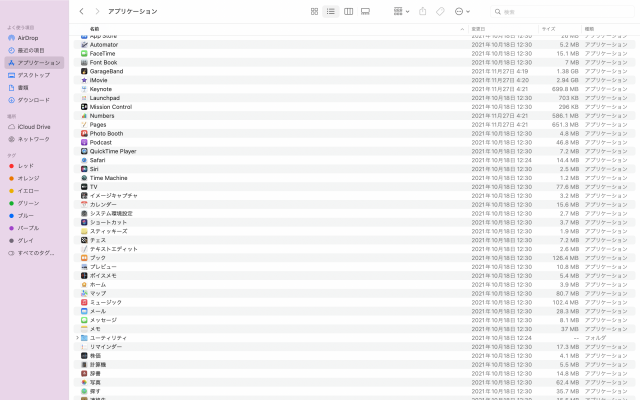Open ネットワーク in sidebar
The image size is (640, 400).
click(33, 139)
